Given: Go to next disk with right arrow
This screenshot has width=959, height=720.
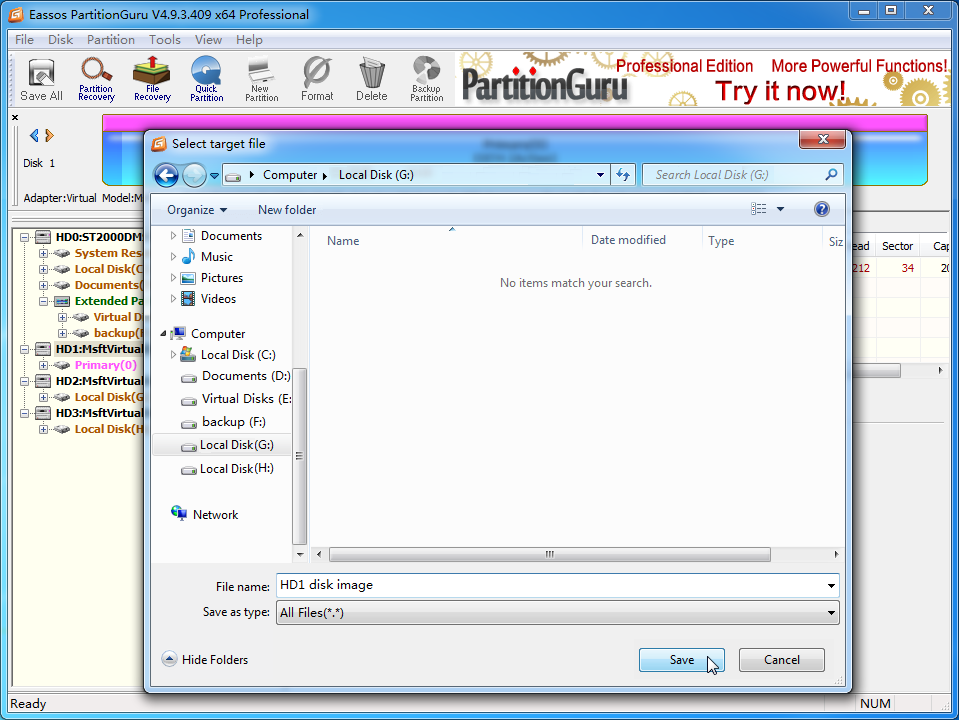Looking at the screenshot, I should pyautogui.click(x=50, y=135).
